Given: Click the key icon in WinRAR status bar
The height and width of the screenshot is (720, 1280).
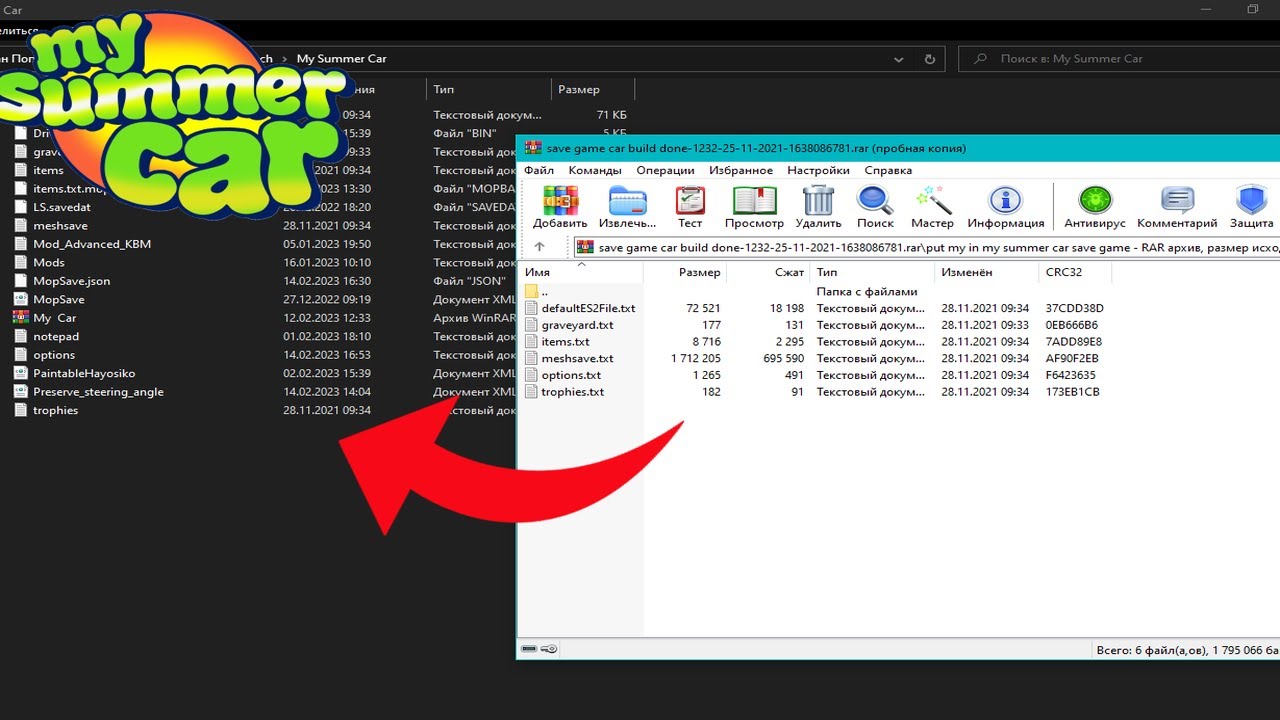Looking at the screenshot, I should (549, 649).
